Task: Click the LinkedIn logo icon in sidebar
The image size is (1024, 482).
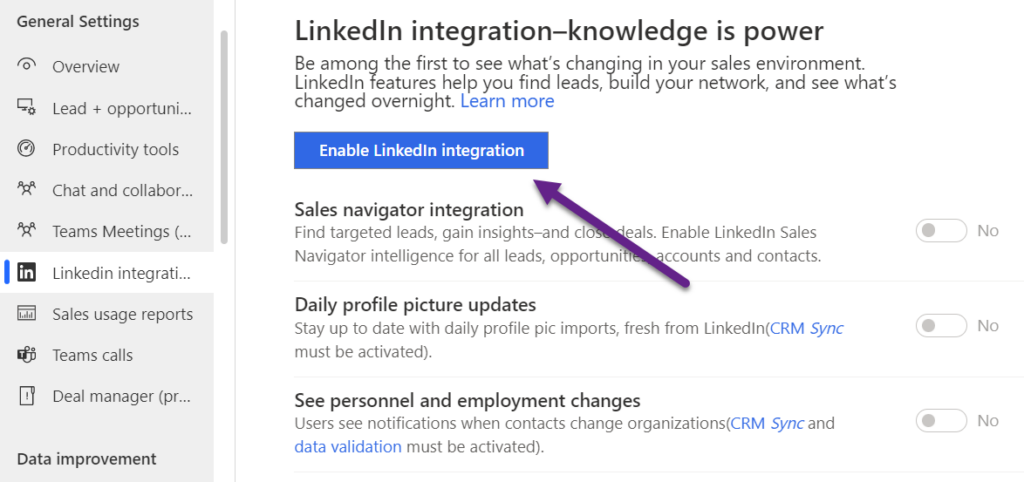Action: point(28,272)
